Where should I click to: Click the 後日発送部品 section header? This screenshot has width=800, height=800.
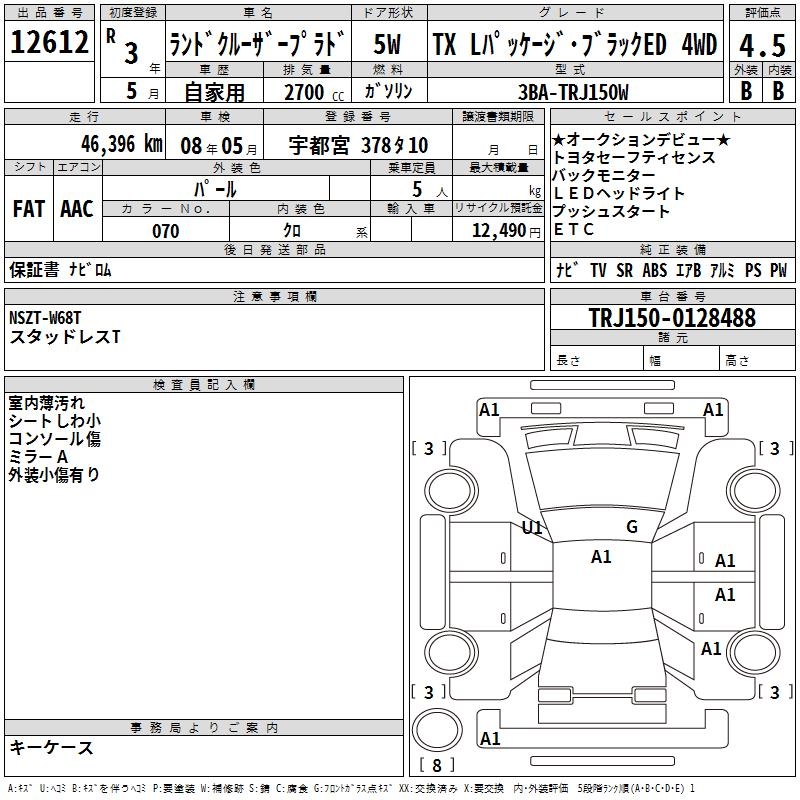click(x=274, y=249)
